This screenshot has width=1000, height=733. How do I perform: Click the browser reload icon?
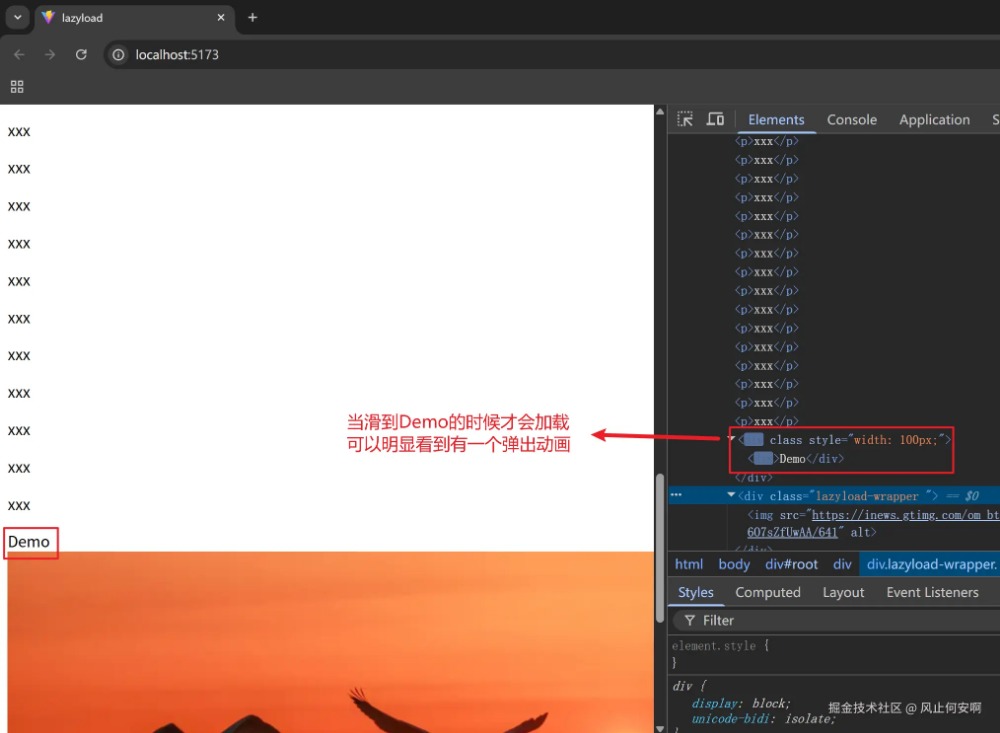click(81, 54)
